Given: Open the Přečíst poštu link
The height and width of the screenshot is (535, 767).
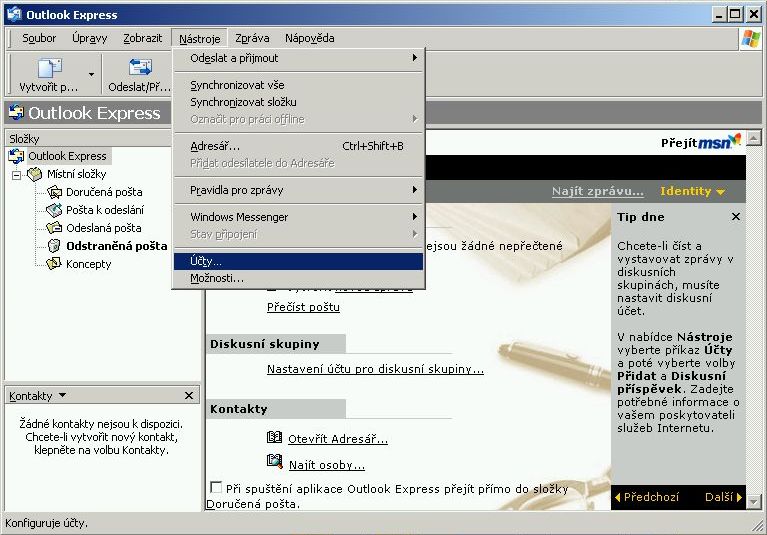Looking at the screenshot, I should [303, 307].
